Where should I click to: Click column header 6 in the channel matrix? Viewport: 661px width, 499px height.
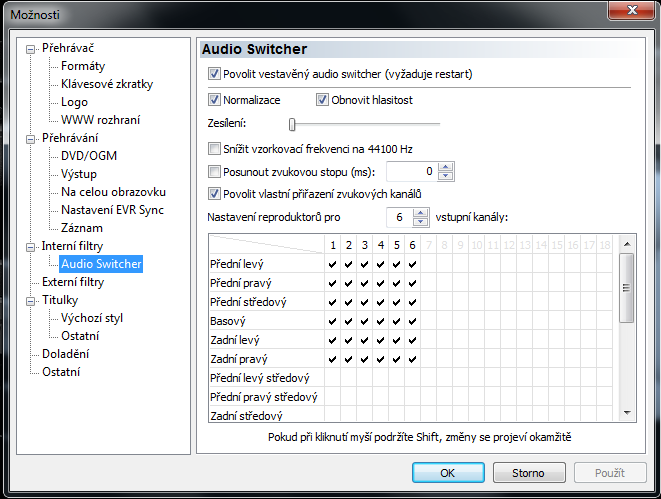[x=412, y=245]
